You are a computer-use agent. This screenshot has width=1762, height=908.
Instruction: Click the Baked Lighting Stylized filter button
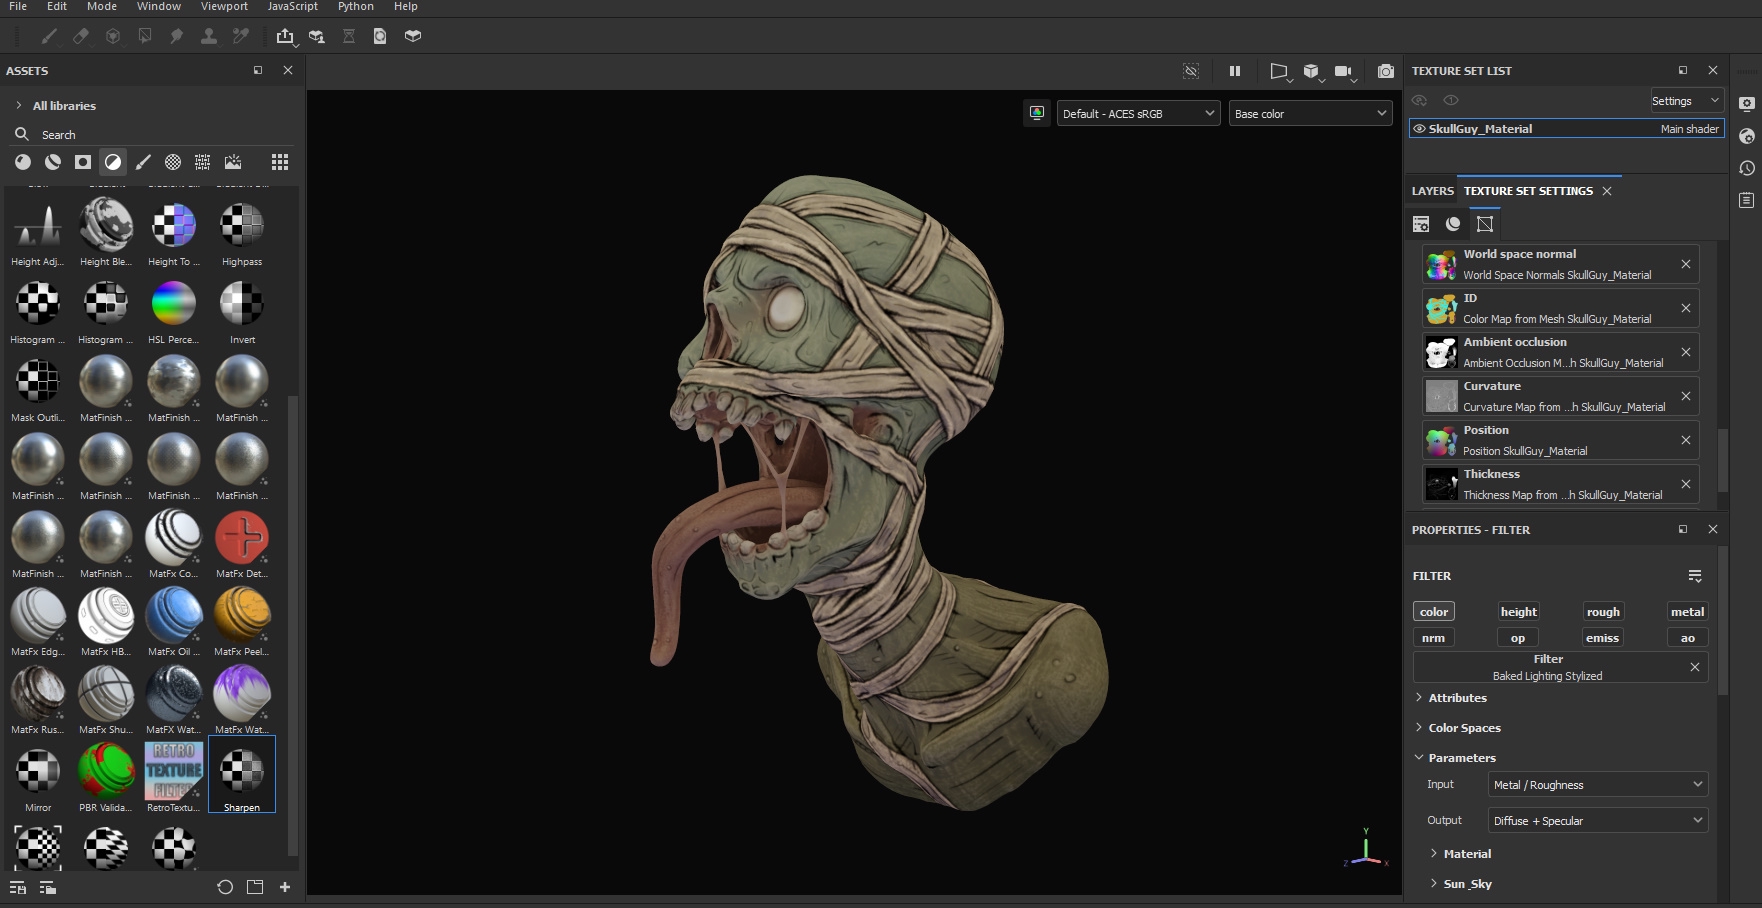click(1547, 668)
